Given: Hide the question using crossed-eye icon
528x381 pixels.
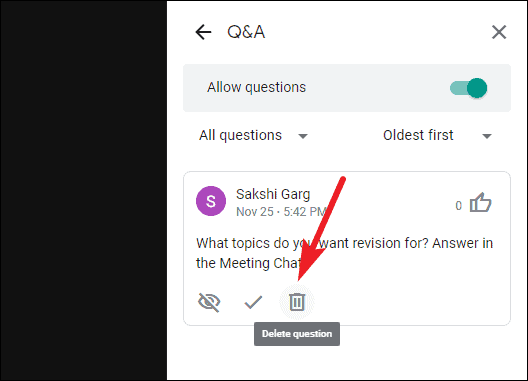Looking at the screenshot, I should (x=209, y=302).
